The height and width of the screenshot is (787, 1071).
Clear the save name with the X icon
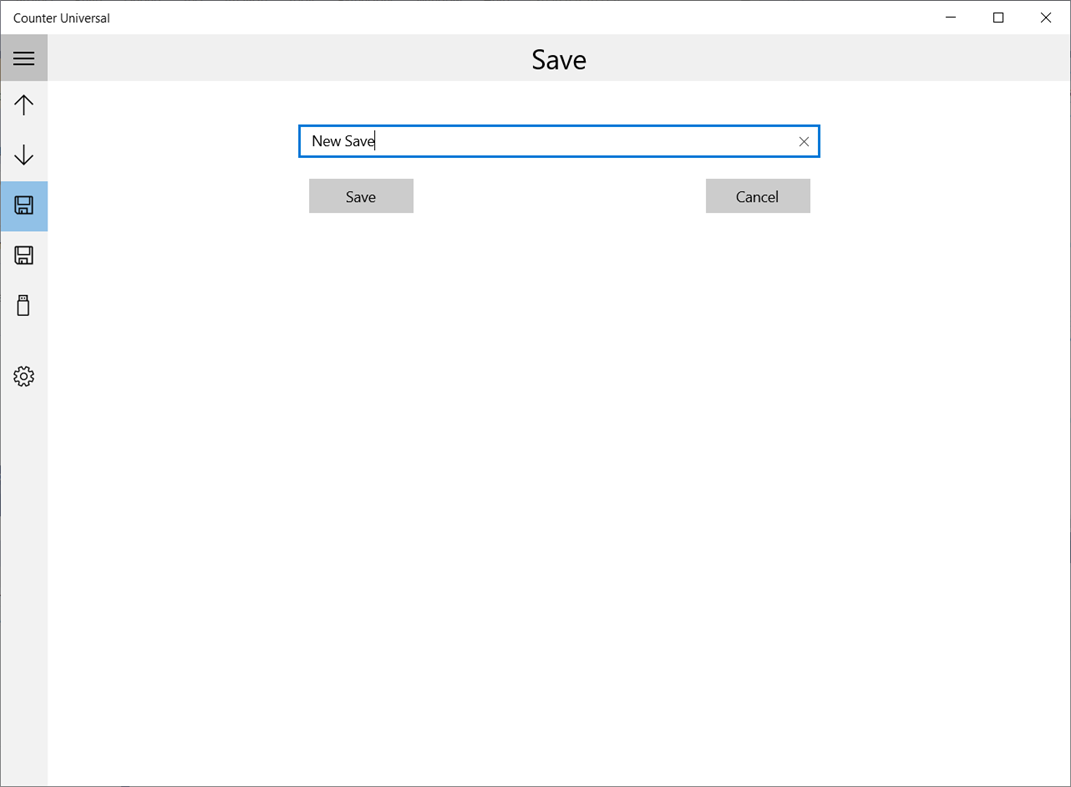pyautogui.click(x=804, y=141)
